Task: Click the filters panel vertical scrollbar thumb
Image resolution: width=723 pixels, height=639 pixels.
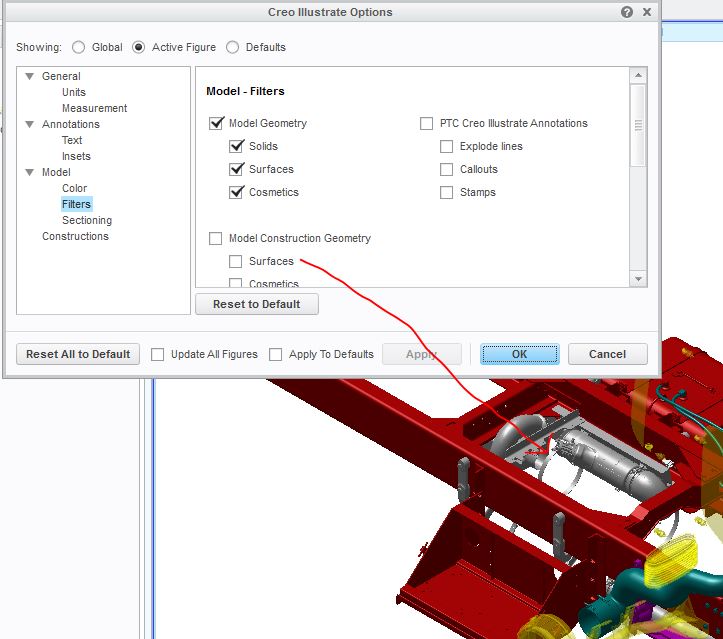Action: (638, 125)
